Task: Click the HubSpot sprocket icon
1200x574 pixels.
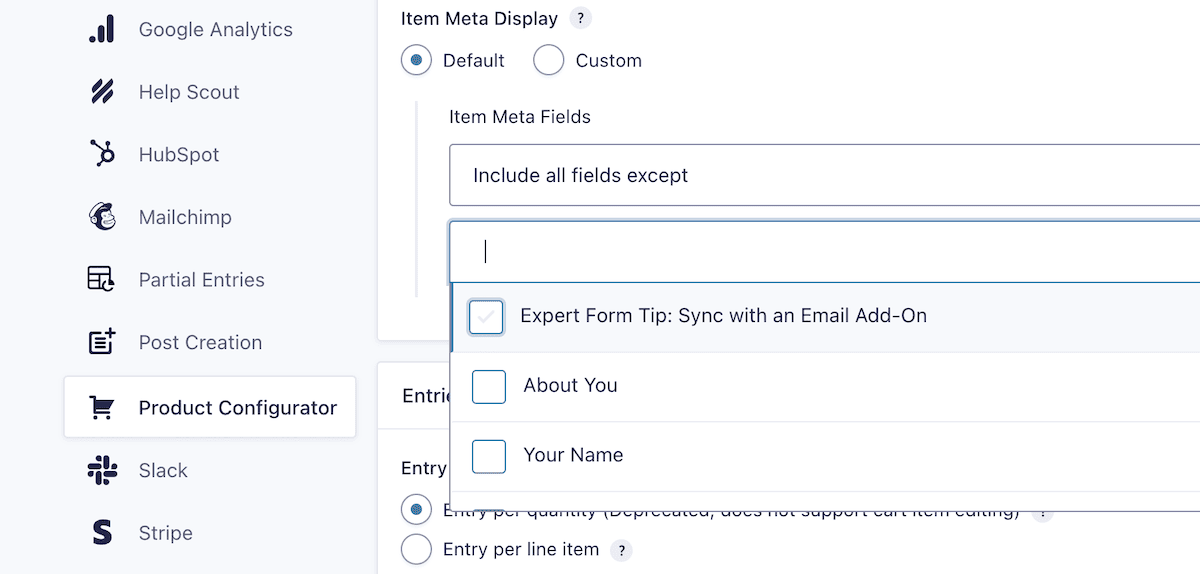Action: pos(101,155)
